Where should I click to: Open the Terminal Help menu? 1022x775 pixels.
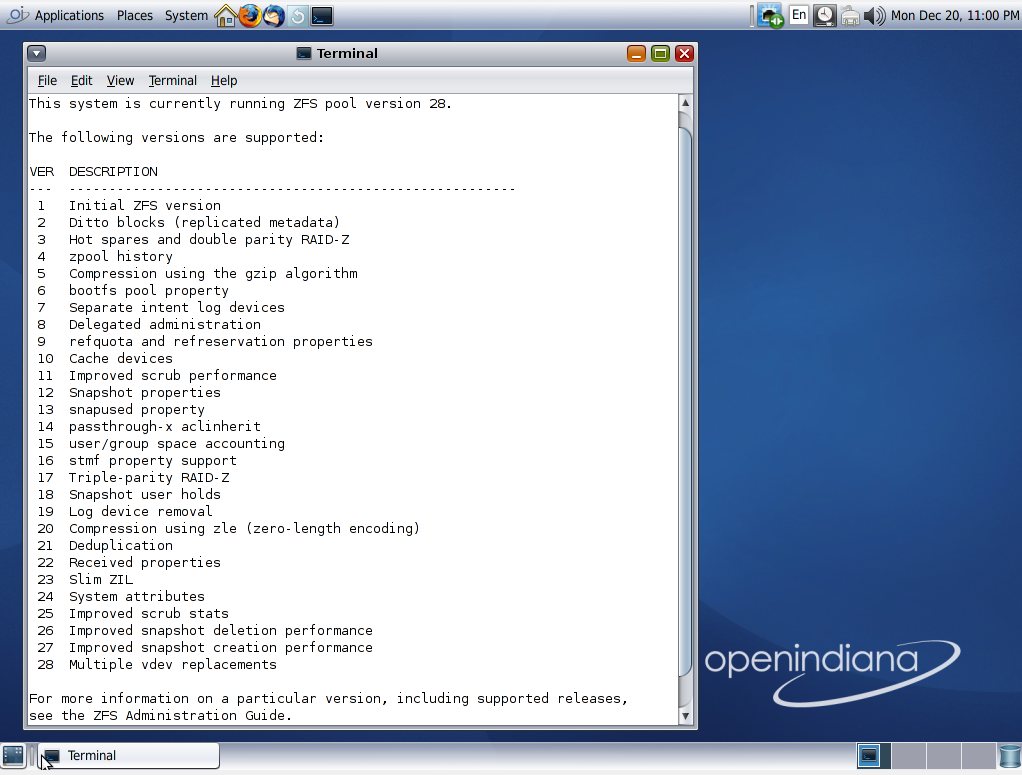pos(224,81)
